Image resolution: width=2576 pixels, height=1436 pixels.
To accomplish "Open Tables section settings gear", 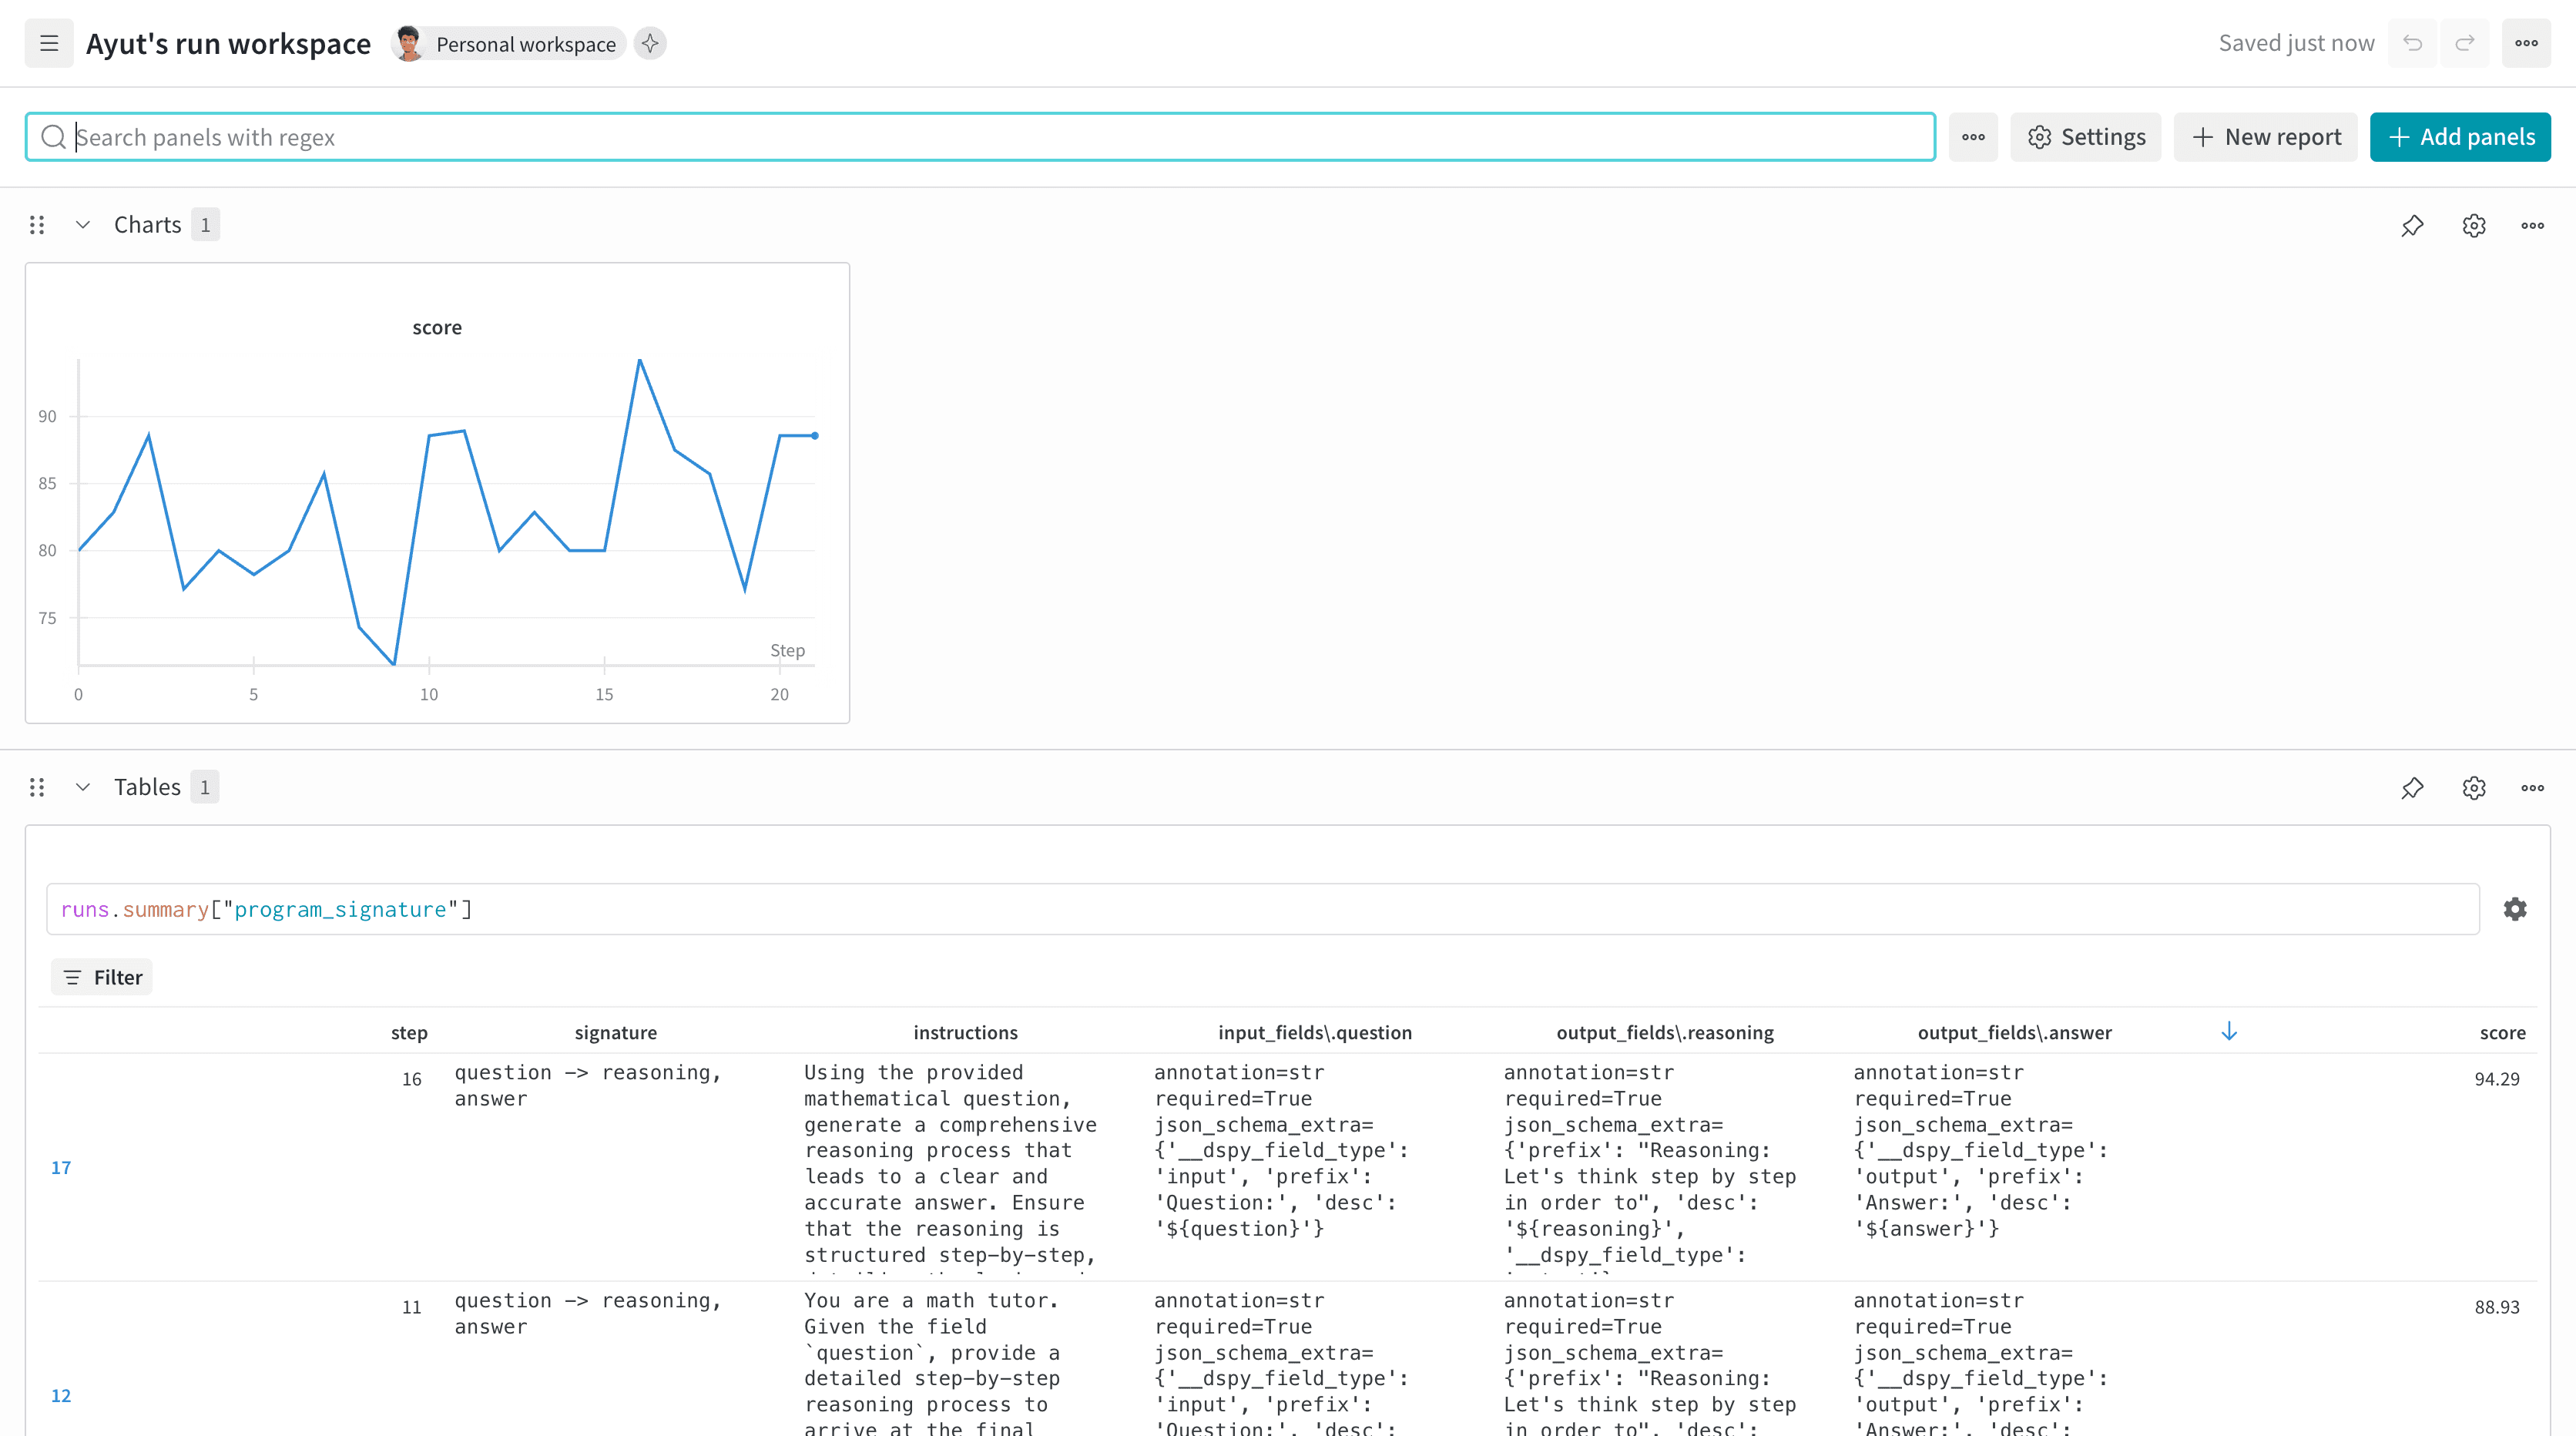I will (x=2474, y=787).
